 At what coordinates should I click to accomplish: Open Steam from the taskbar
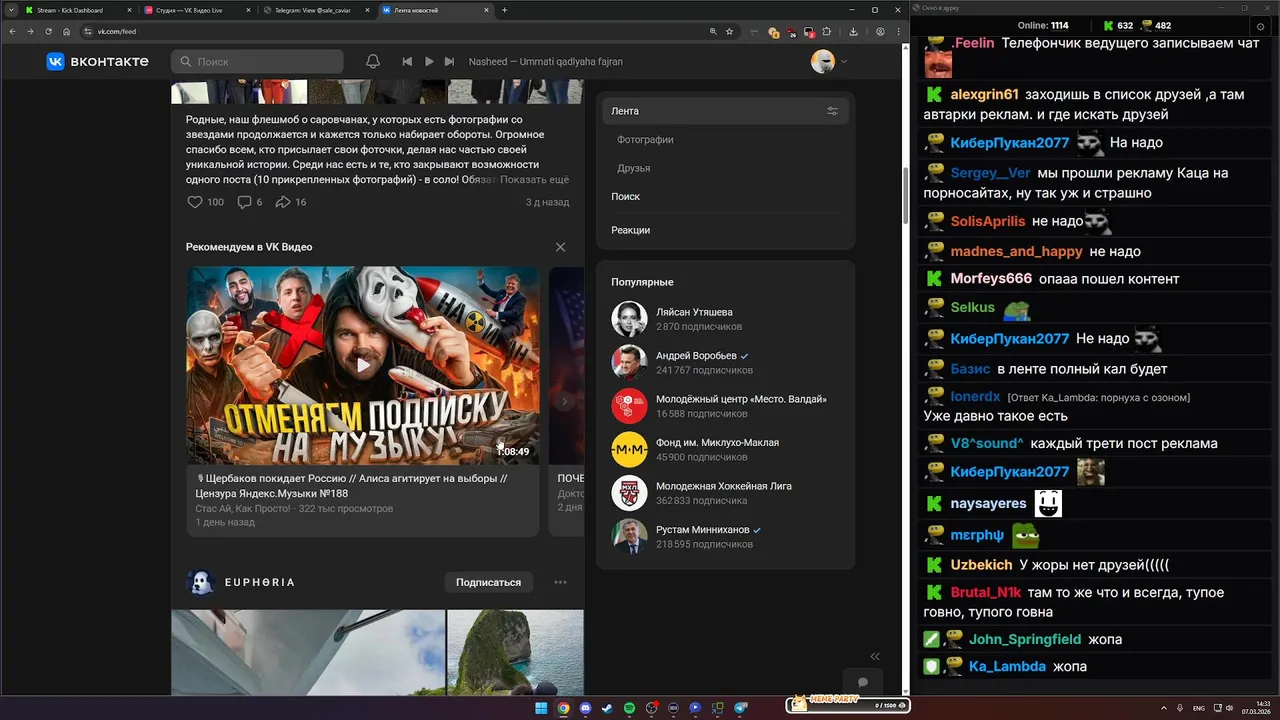(607, 708)
